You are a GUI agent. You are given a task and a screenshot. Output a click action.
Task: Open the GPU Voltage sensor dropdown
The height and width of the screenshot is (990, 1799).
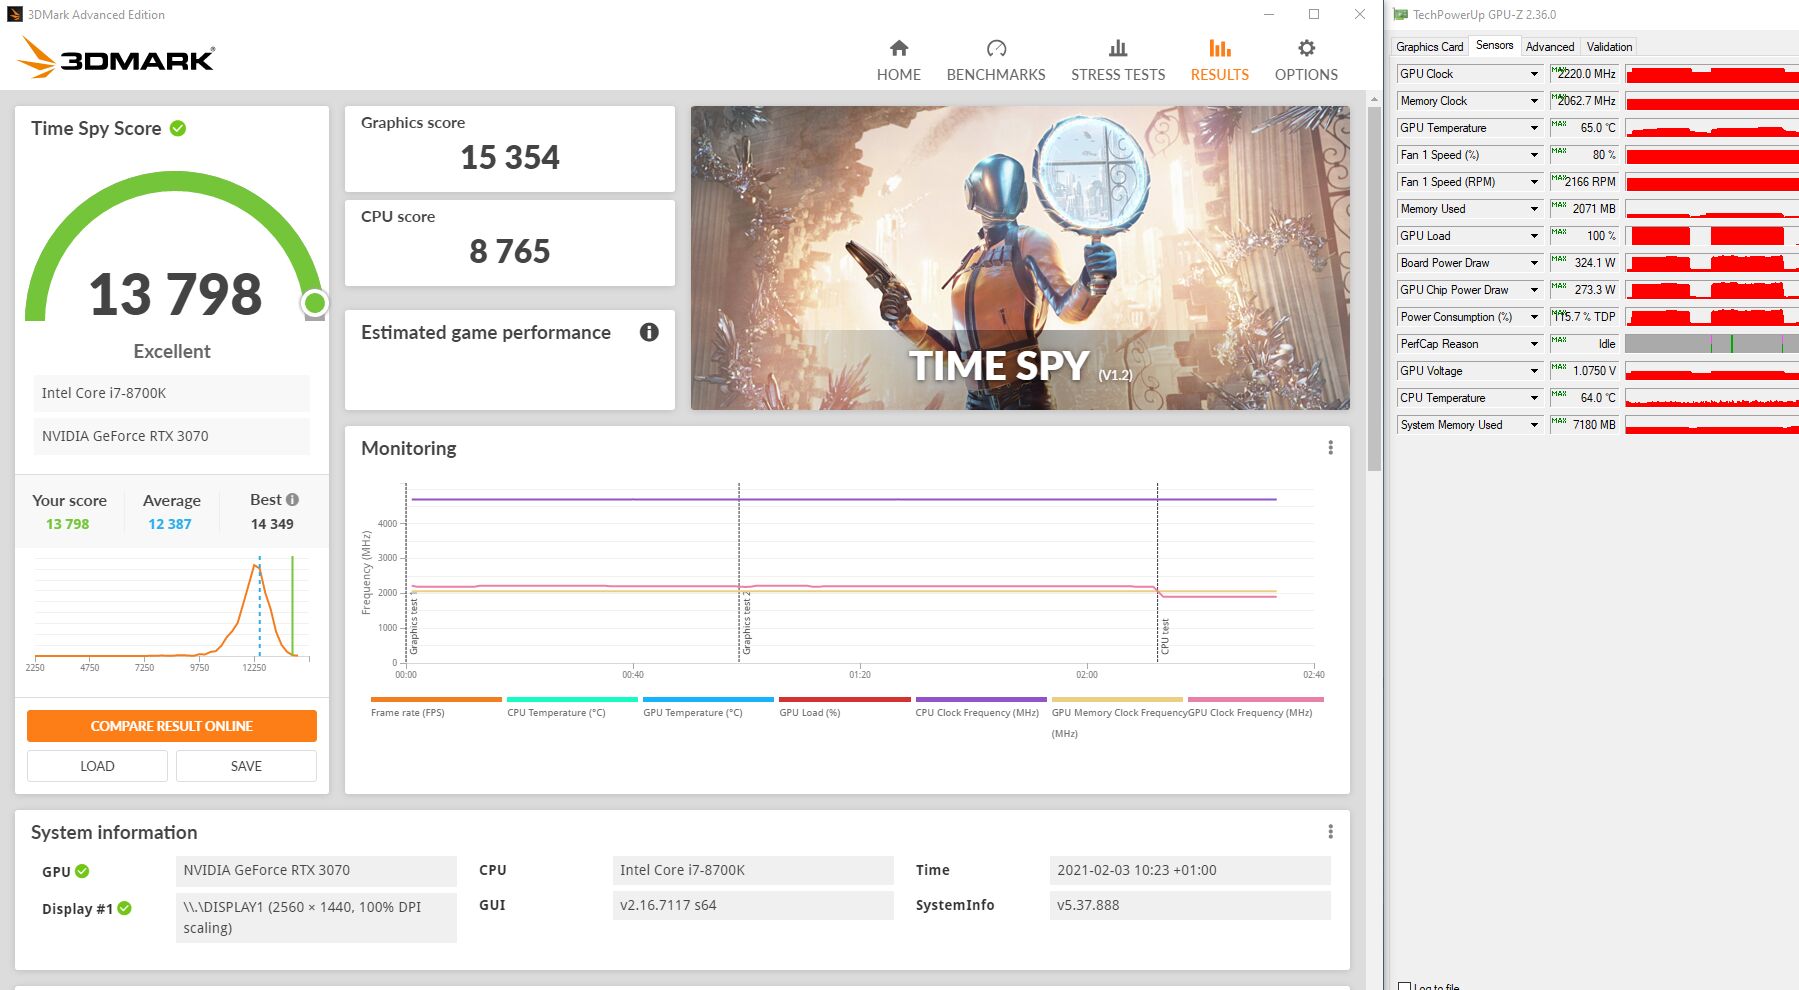tap(1534, 371)
